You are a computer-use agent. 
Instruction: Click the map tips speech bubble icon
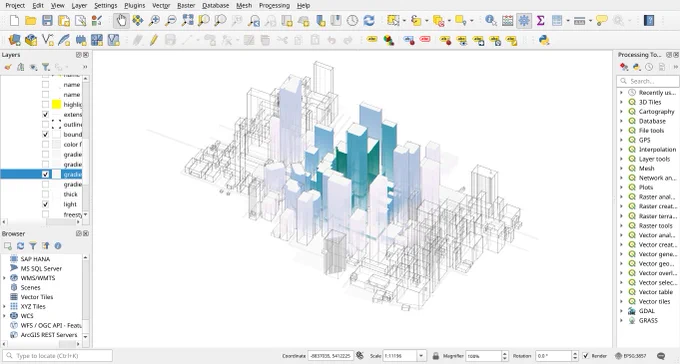click(602, 20)
